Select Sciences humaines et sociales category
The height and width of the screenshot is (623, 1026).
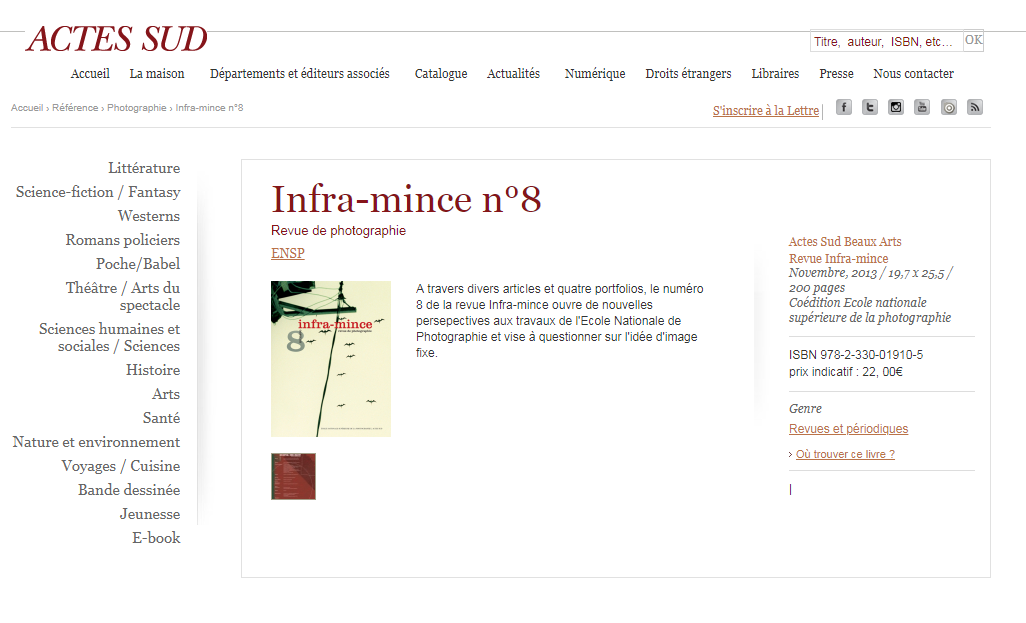[x=109, y=338]
